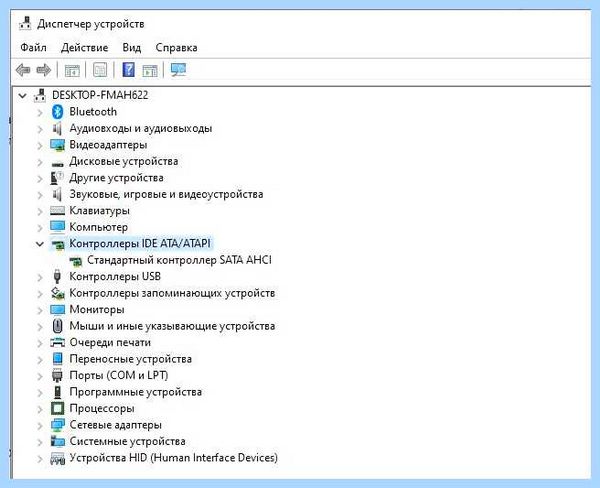Click the storage controller icon for Контроллеры запоминающих устройств

pyautogui.click(x=57, y=293)
